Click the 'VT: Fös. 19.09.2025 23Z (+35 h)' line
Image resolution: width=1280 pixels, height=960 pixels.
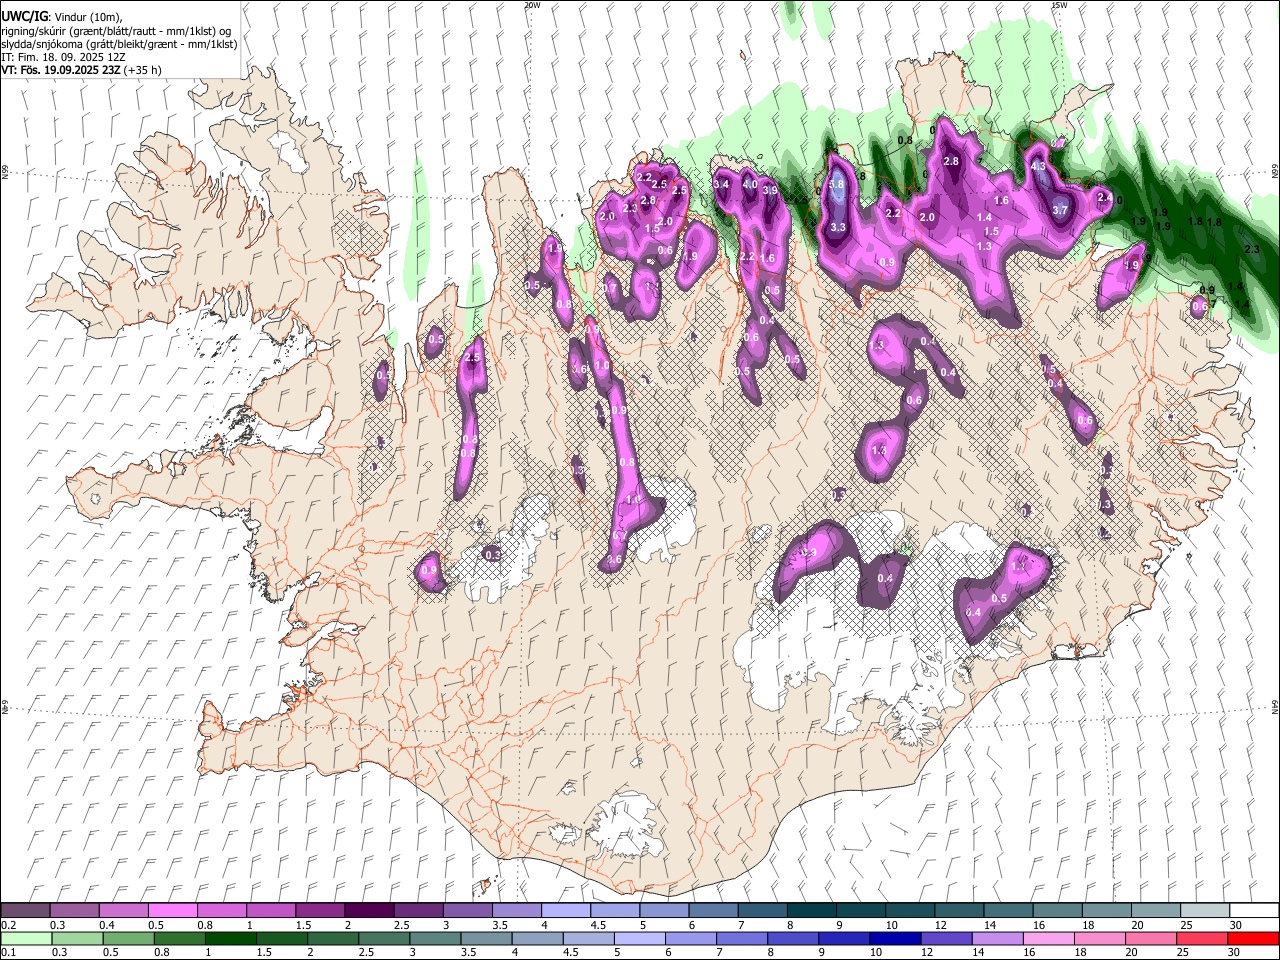[x=81, y=70]
